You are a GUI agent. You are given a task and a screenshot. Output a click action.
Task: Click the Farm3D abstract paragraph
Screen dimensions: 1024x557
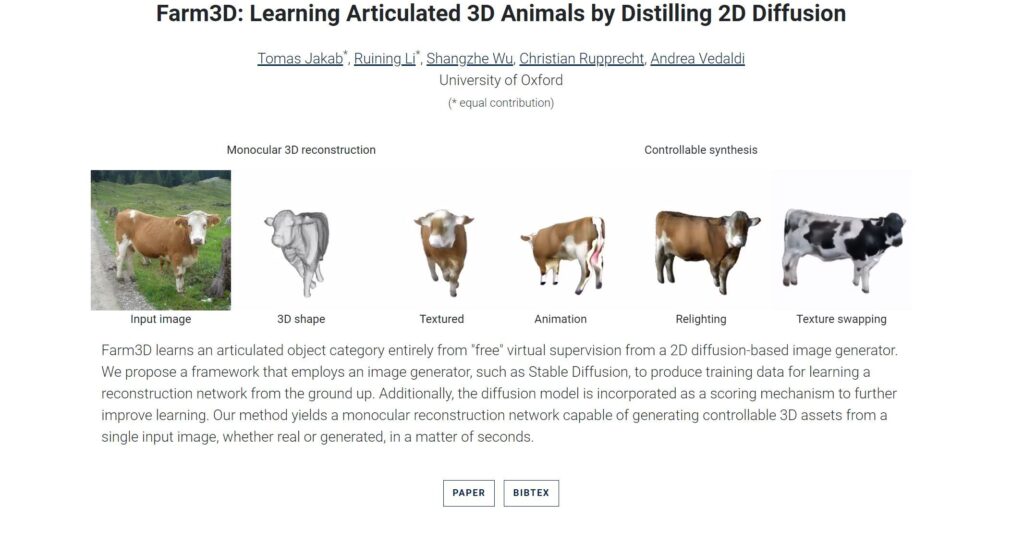(x=500, y=393)
